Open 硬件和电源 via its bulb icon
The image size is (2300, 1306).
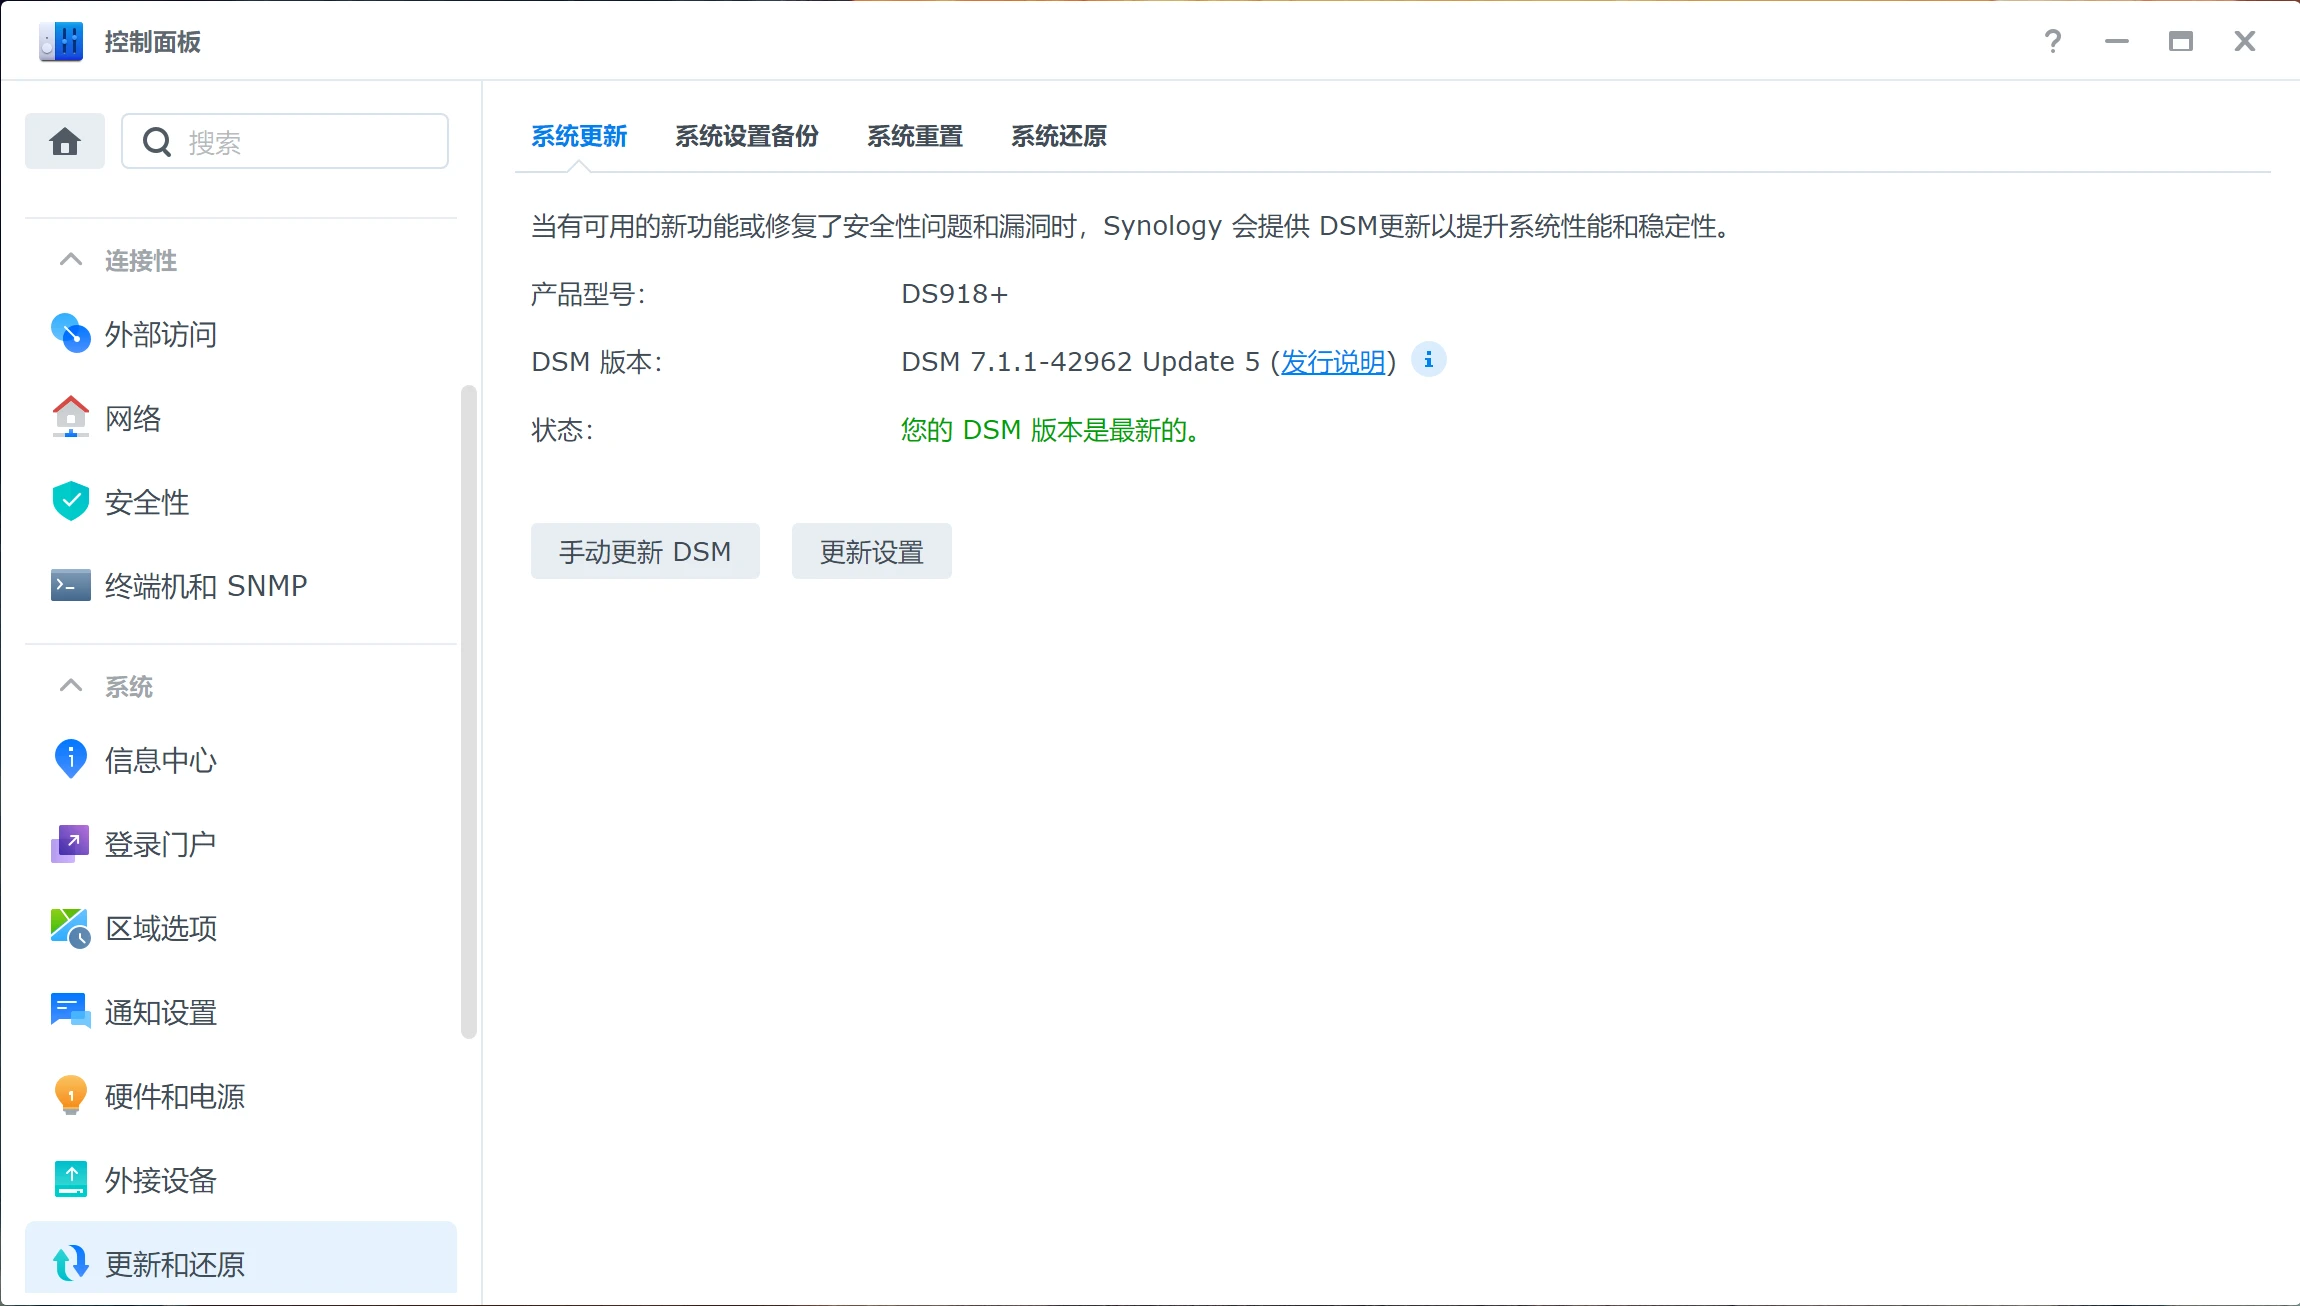coord(70,1096)
